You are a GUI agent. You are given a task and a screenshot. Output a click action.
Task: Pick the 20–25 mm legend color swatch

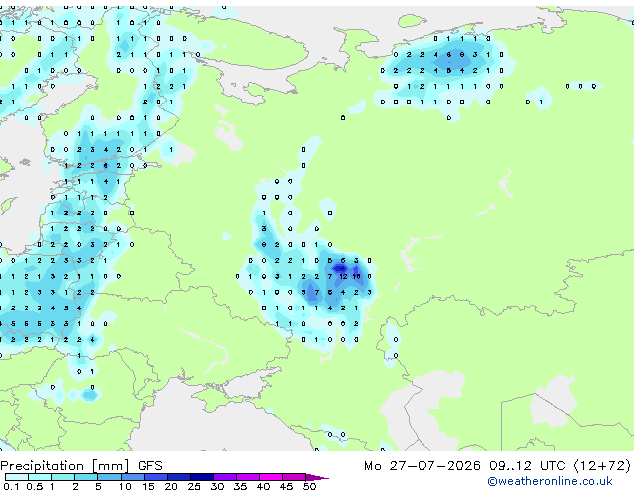(179, 477)
